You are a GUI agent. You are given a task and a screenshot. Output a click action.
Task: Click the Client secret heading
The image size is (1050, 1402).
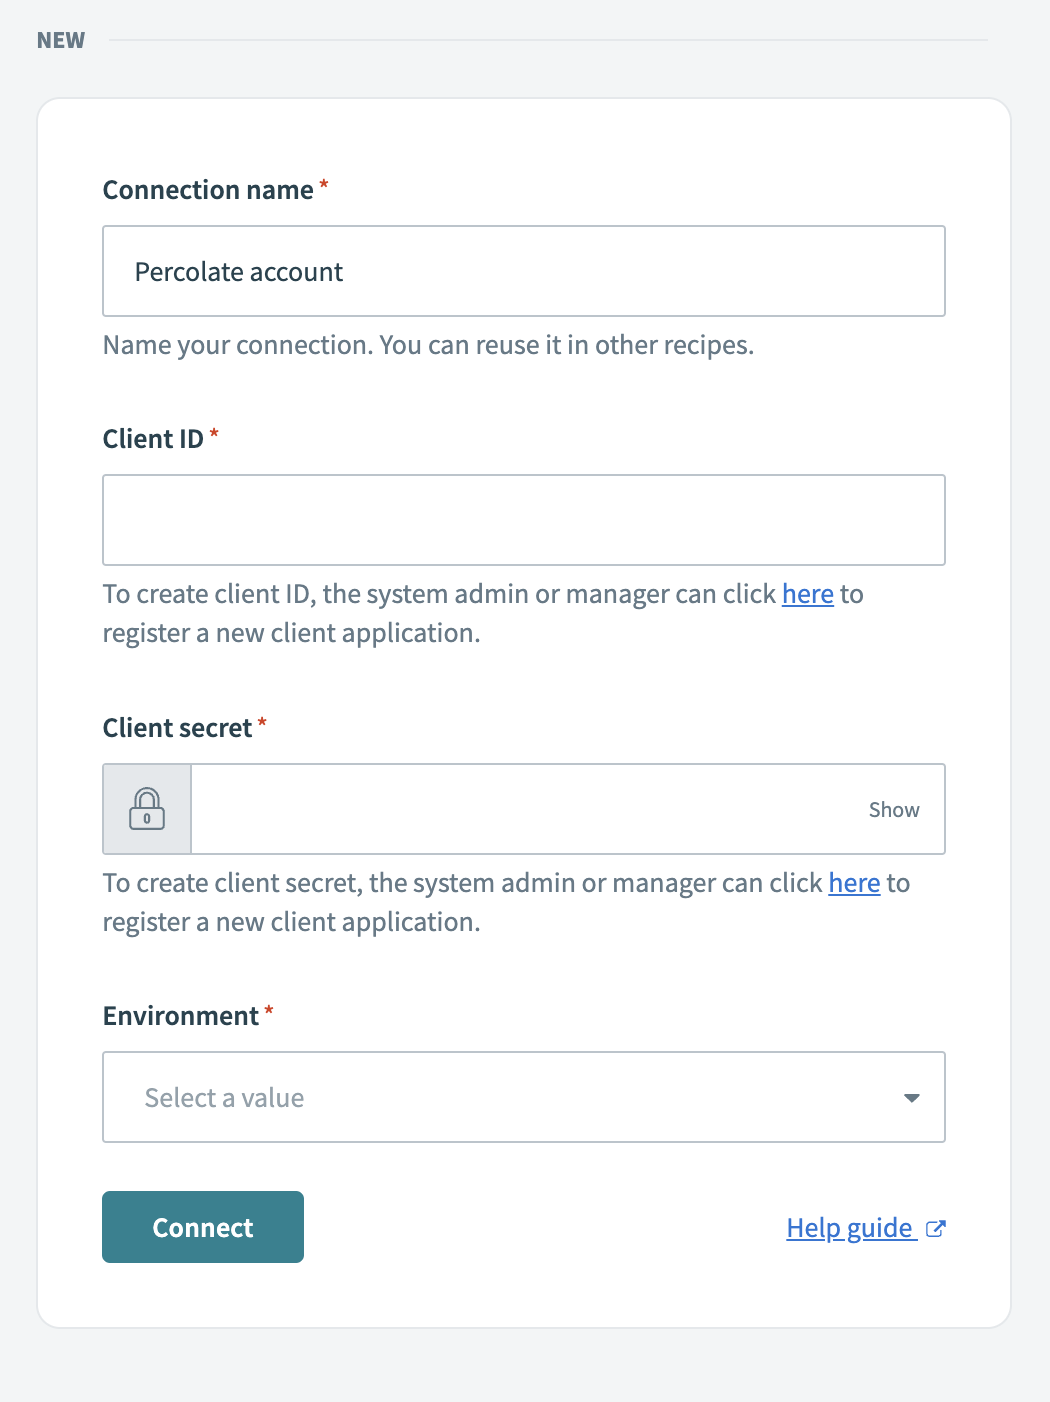click(x=178, y=727)
